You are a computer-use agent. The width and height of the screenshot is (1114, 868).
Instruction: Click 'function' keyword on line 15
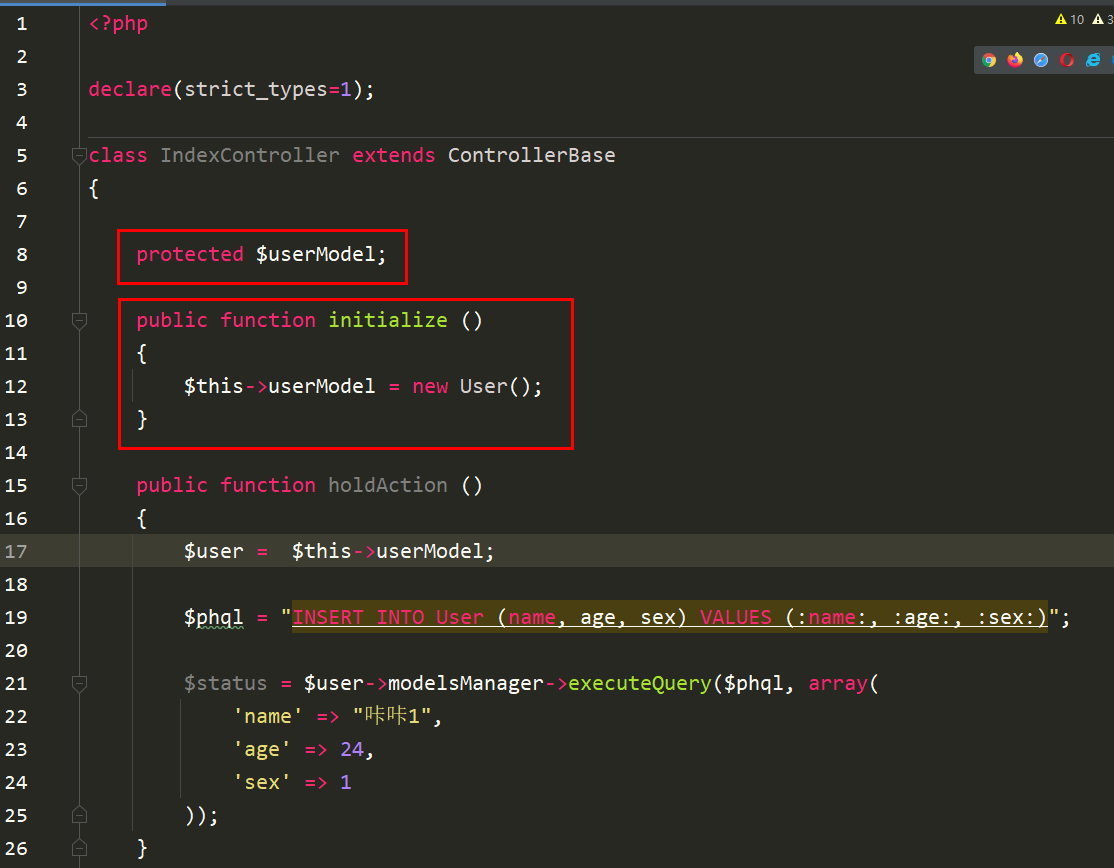coord(268,485)
